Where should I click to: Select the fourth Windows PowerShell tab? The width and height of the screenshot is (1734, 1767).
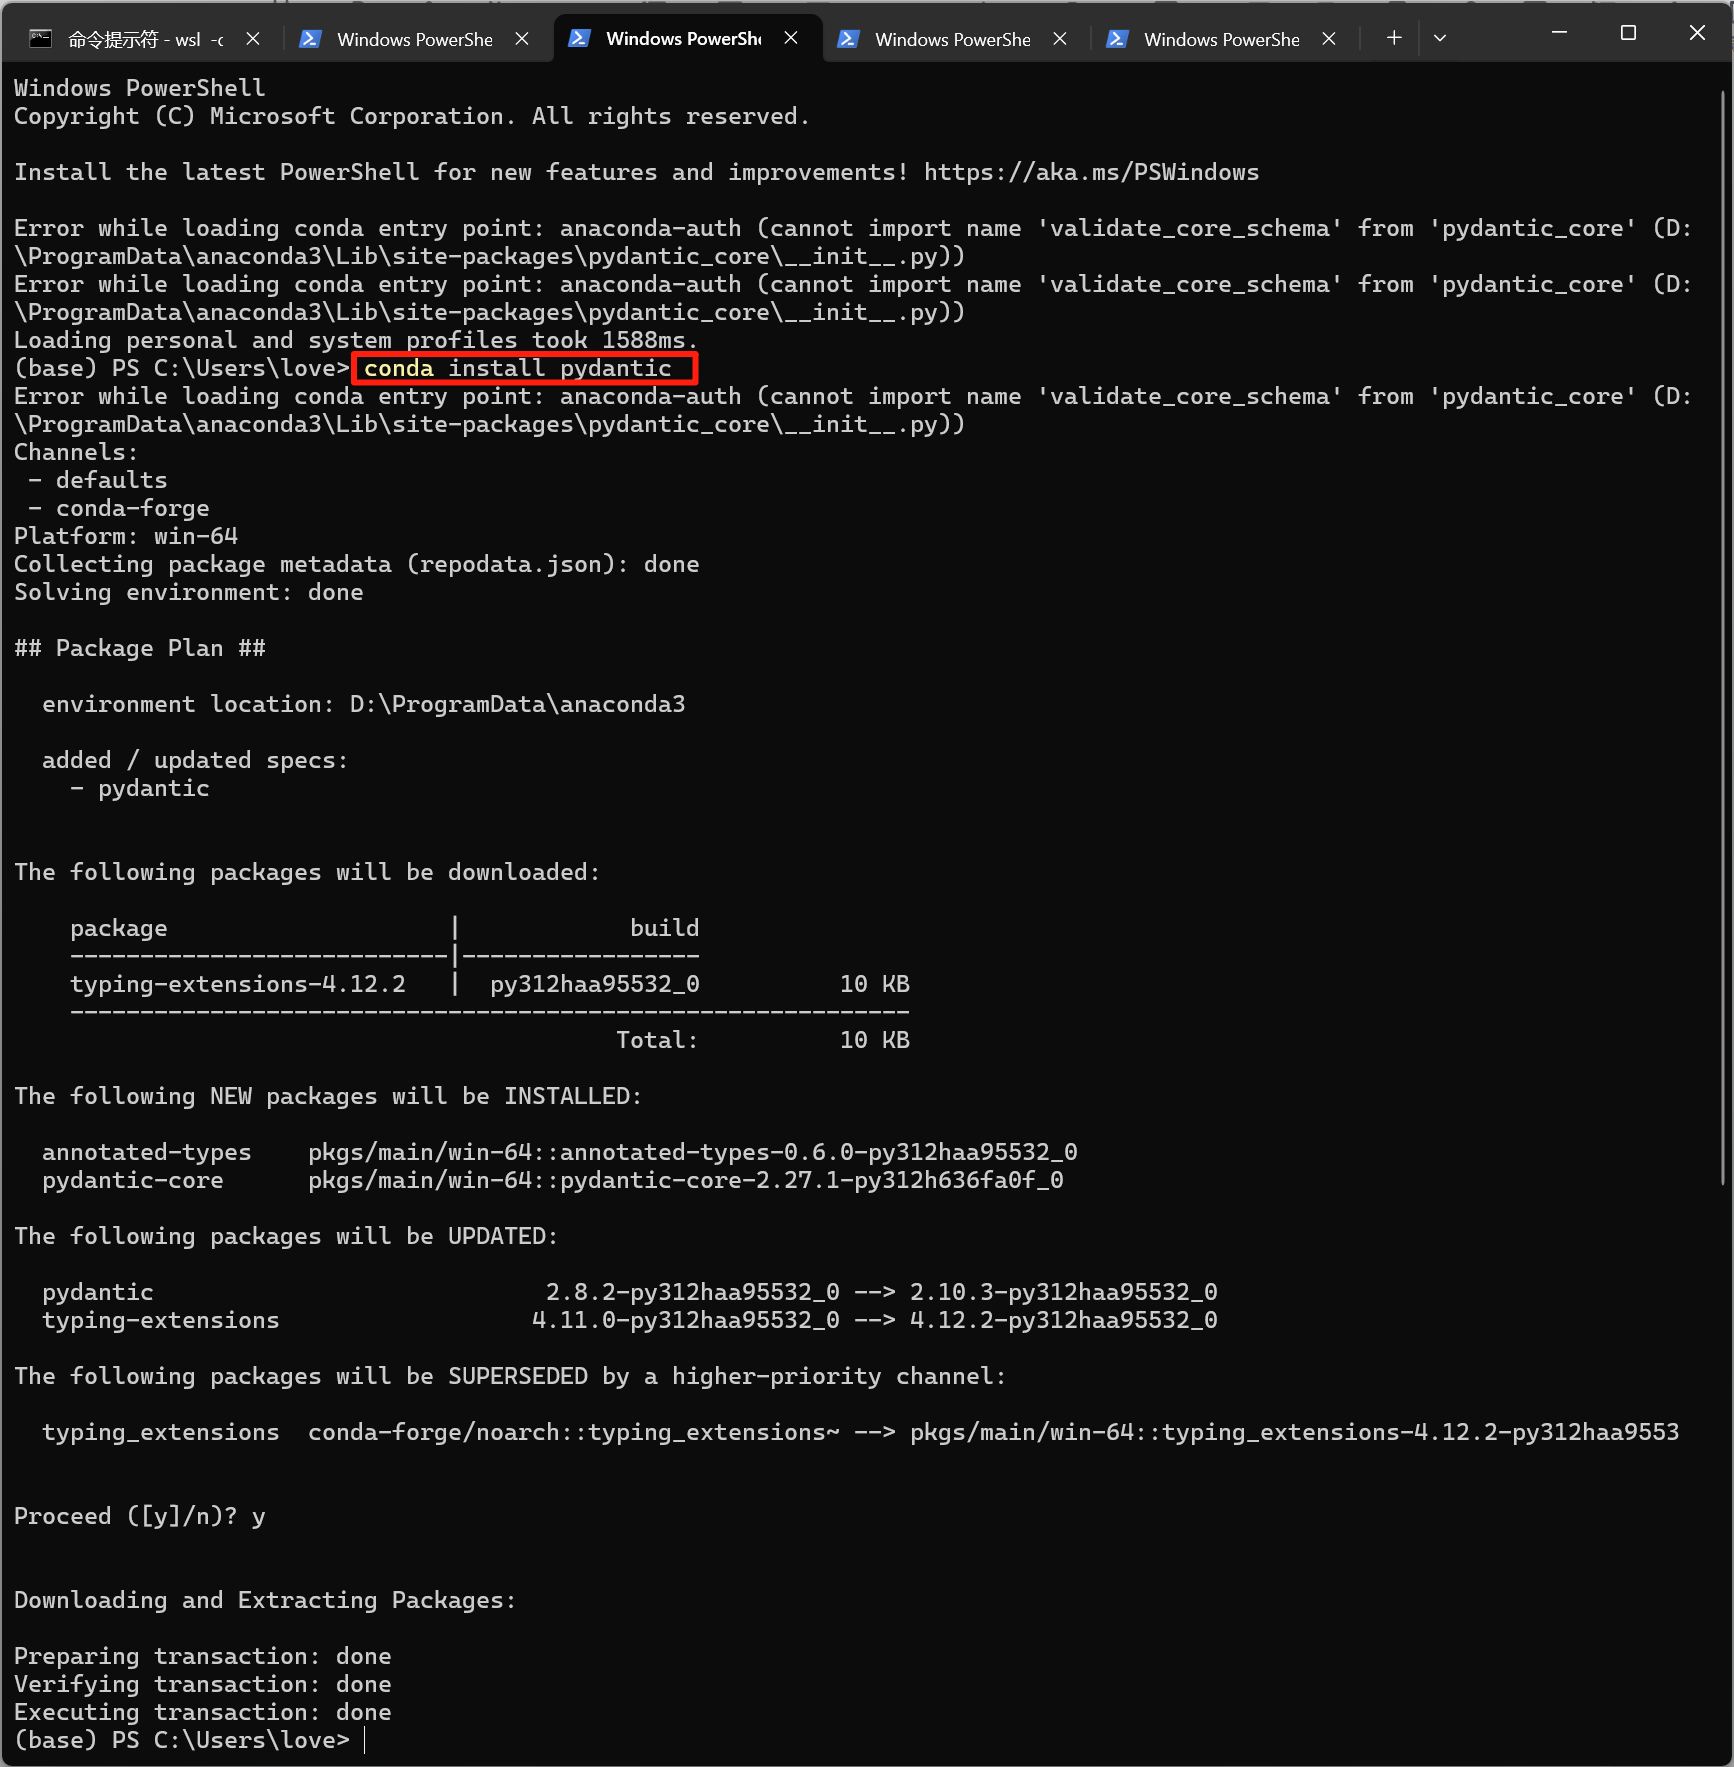pyautogui.click(x=953, y=39)
